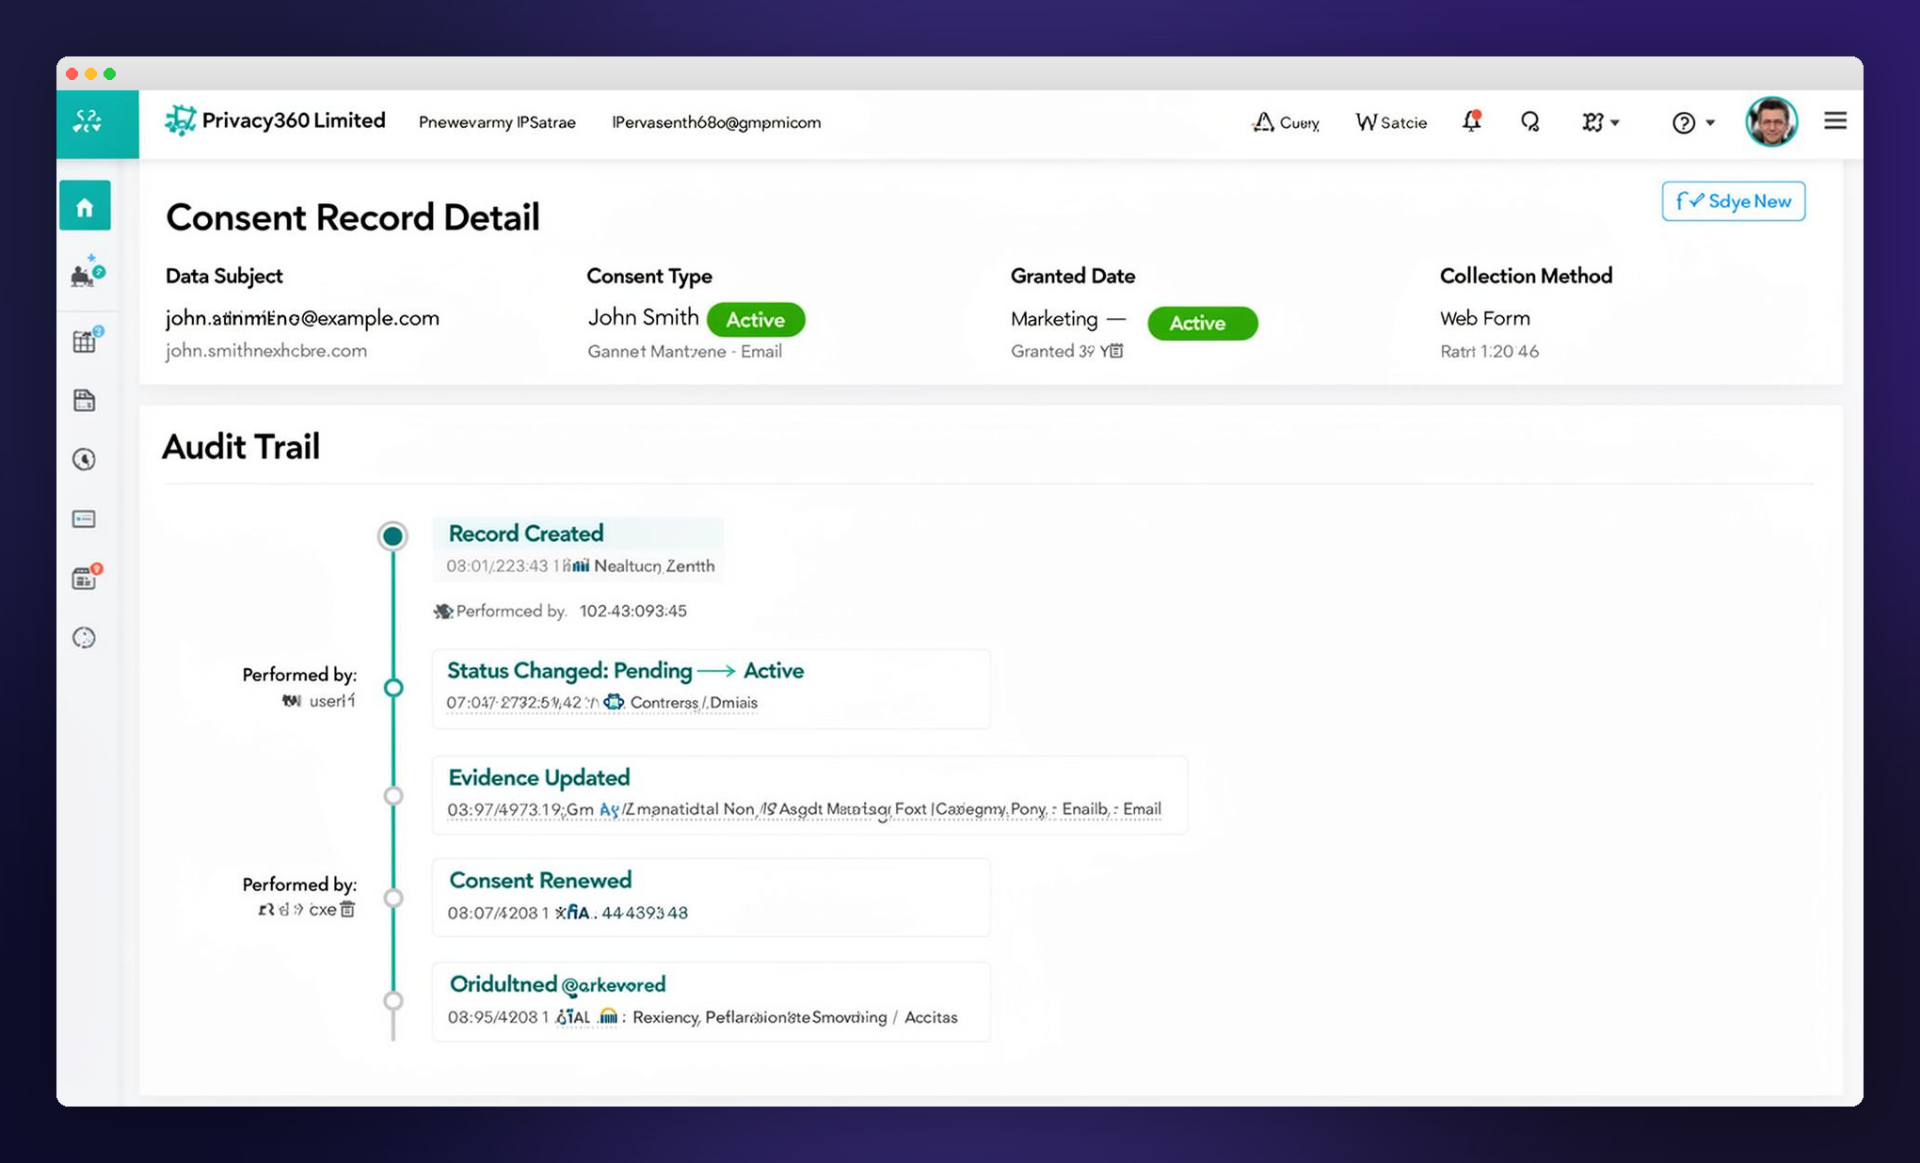Open the Satcie menu item

[x=1391, y=122]
